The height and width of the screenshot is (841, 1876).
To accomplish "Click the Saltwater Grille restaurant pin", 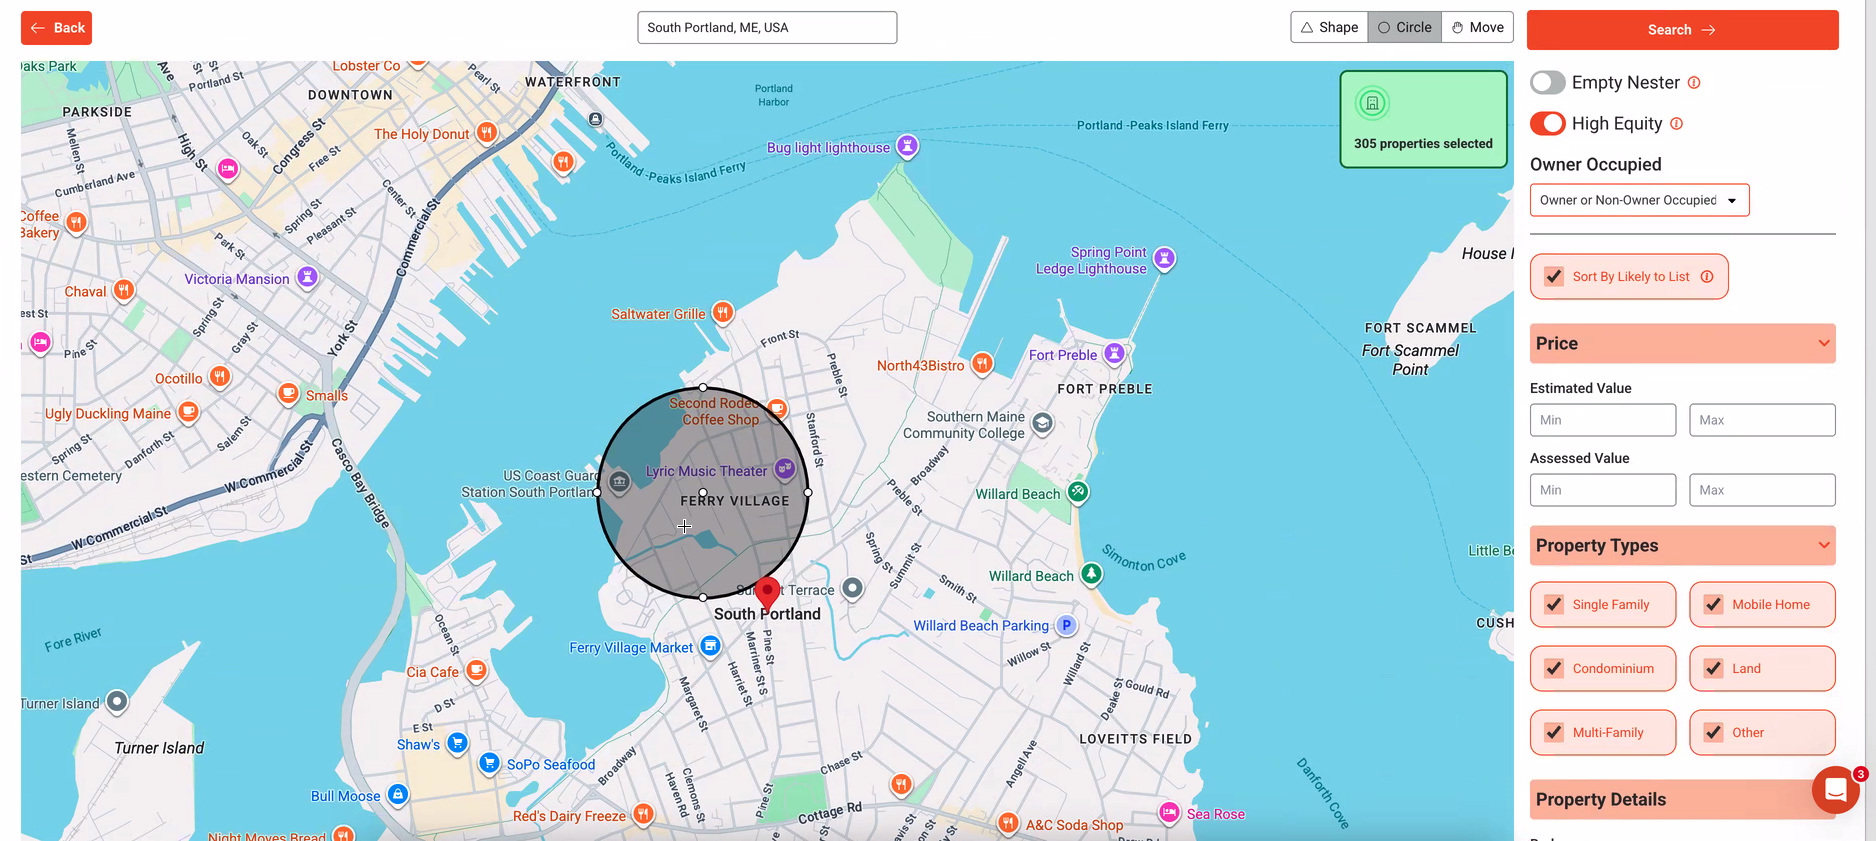I will click(x=722, y=313).
